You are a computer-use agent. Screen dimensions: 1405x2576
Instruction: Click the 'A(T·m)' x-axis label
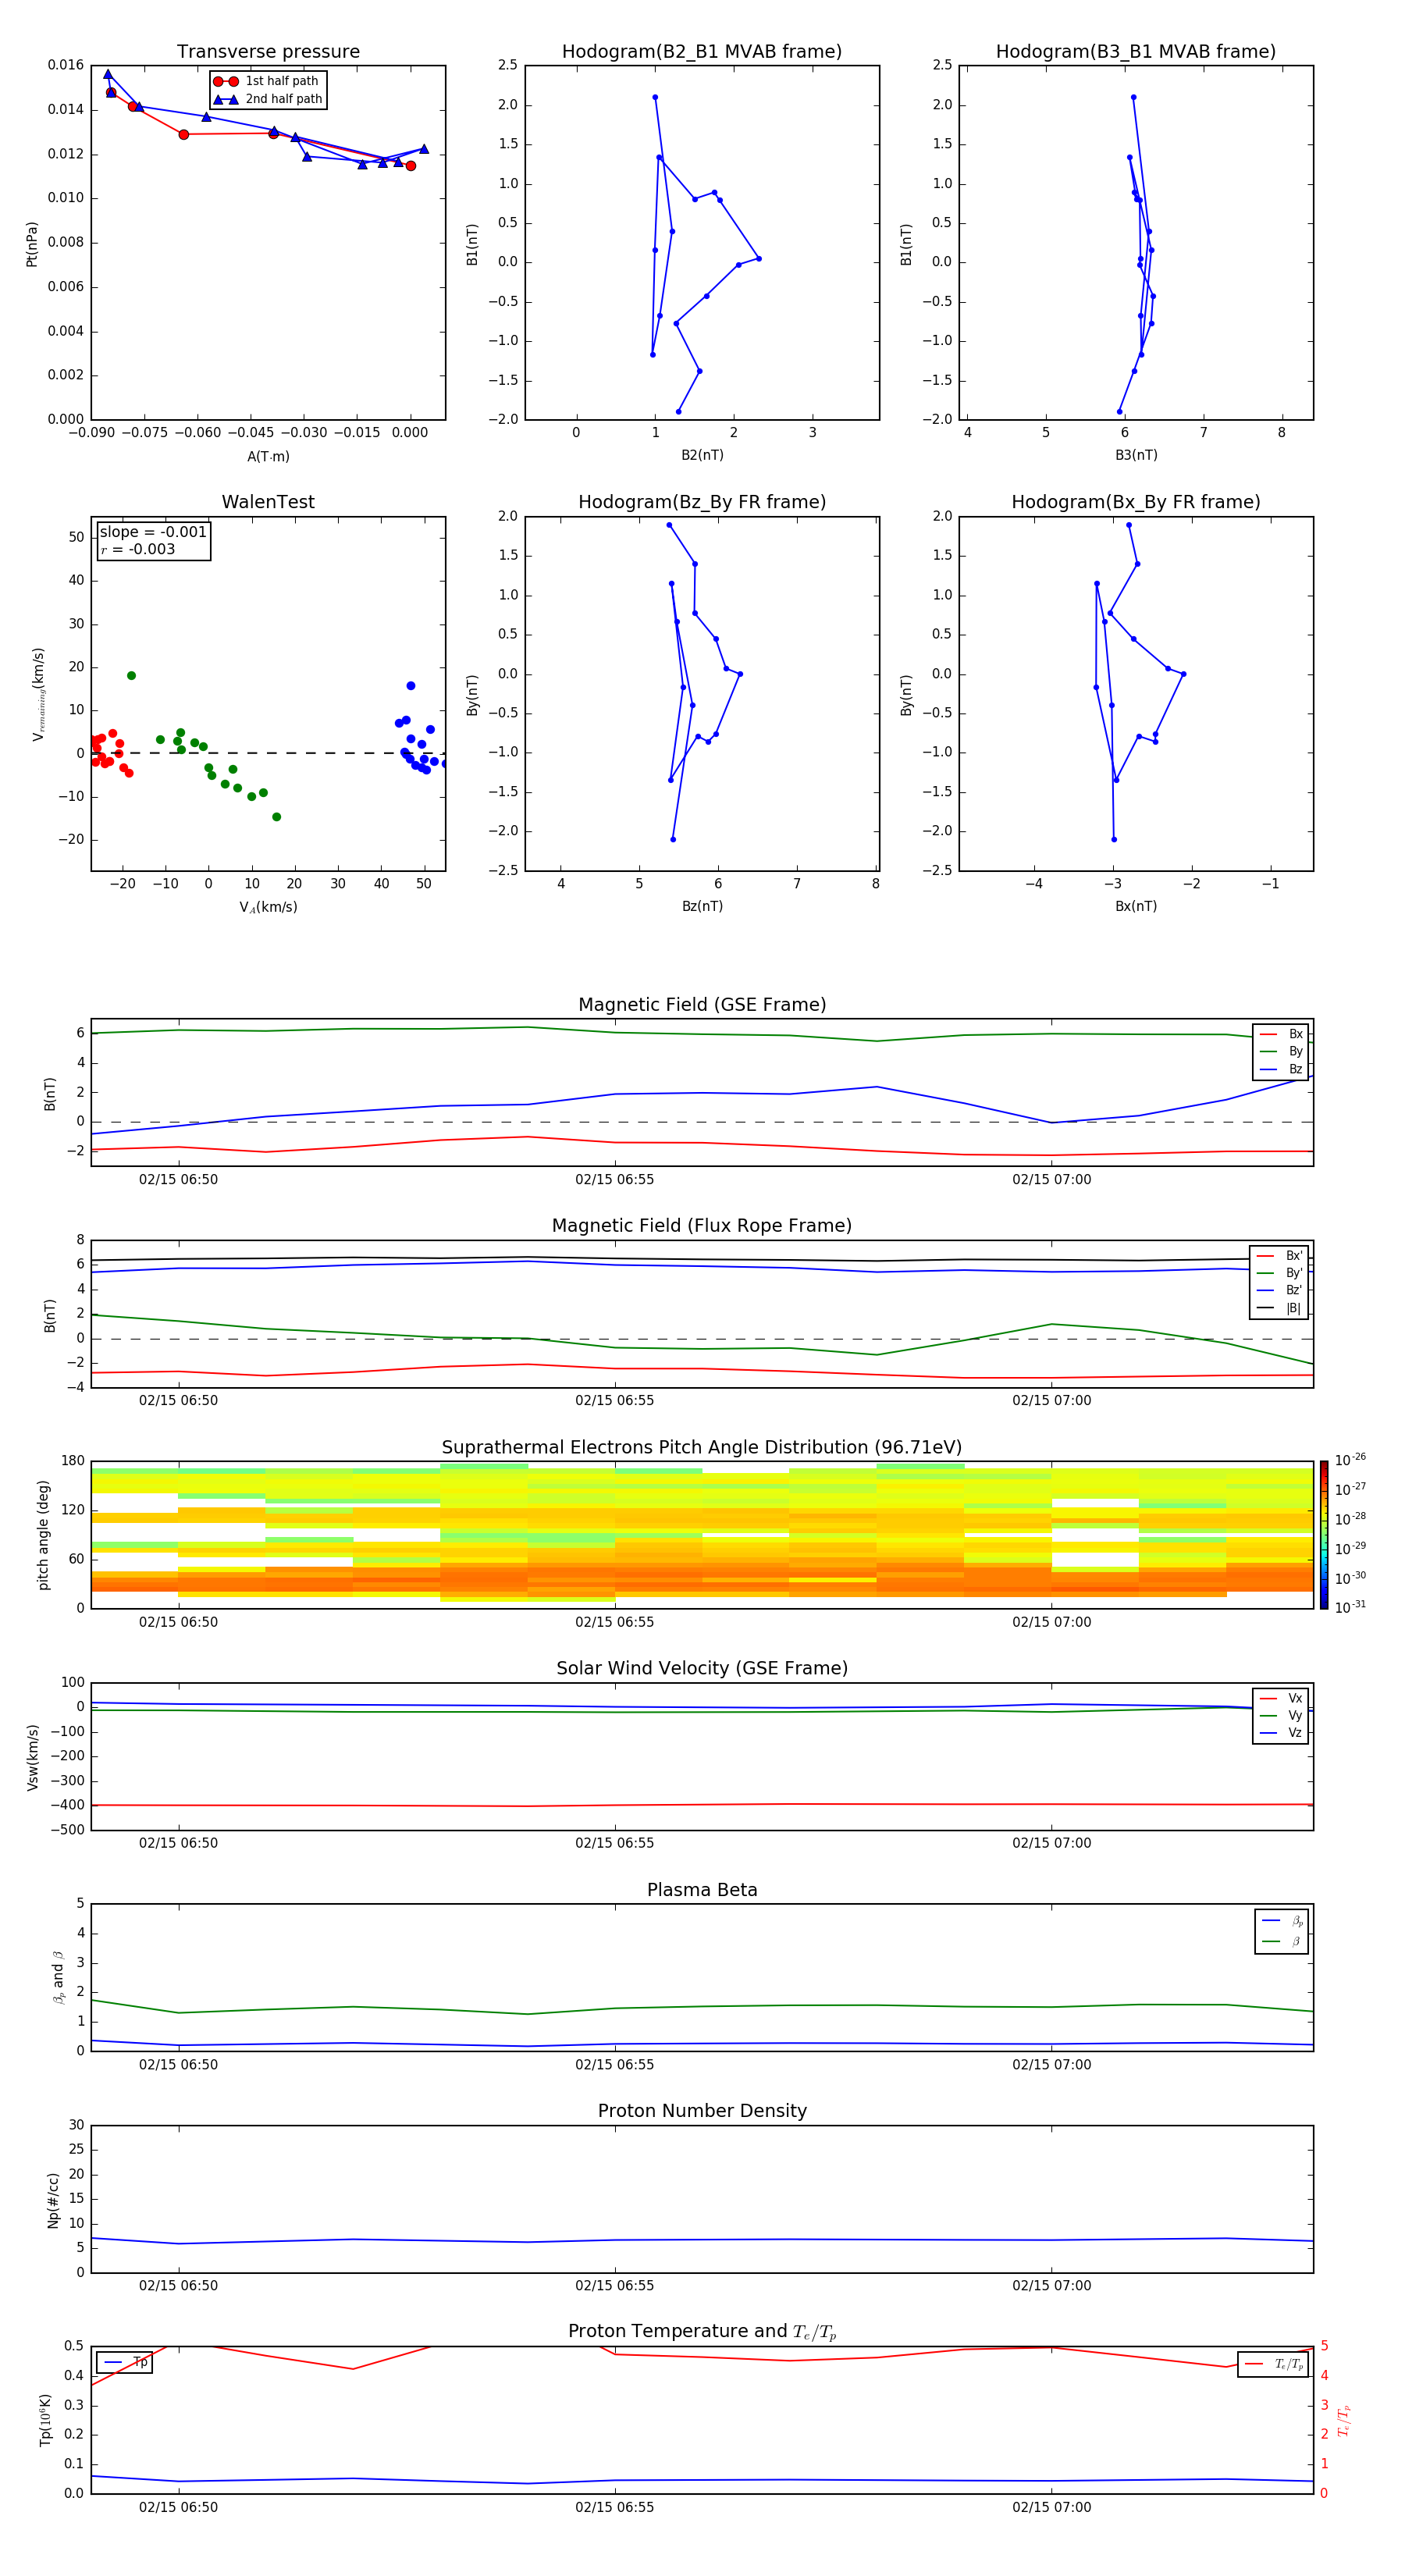[x=268, y=456]
